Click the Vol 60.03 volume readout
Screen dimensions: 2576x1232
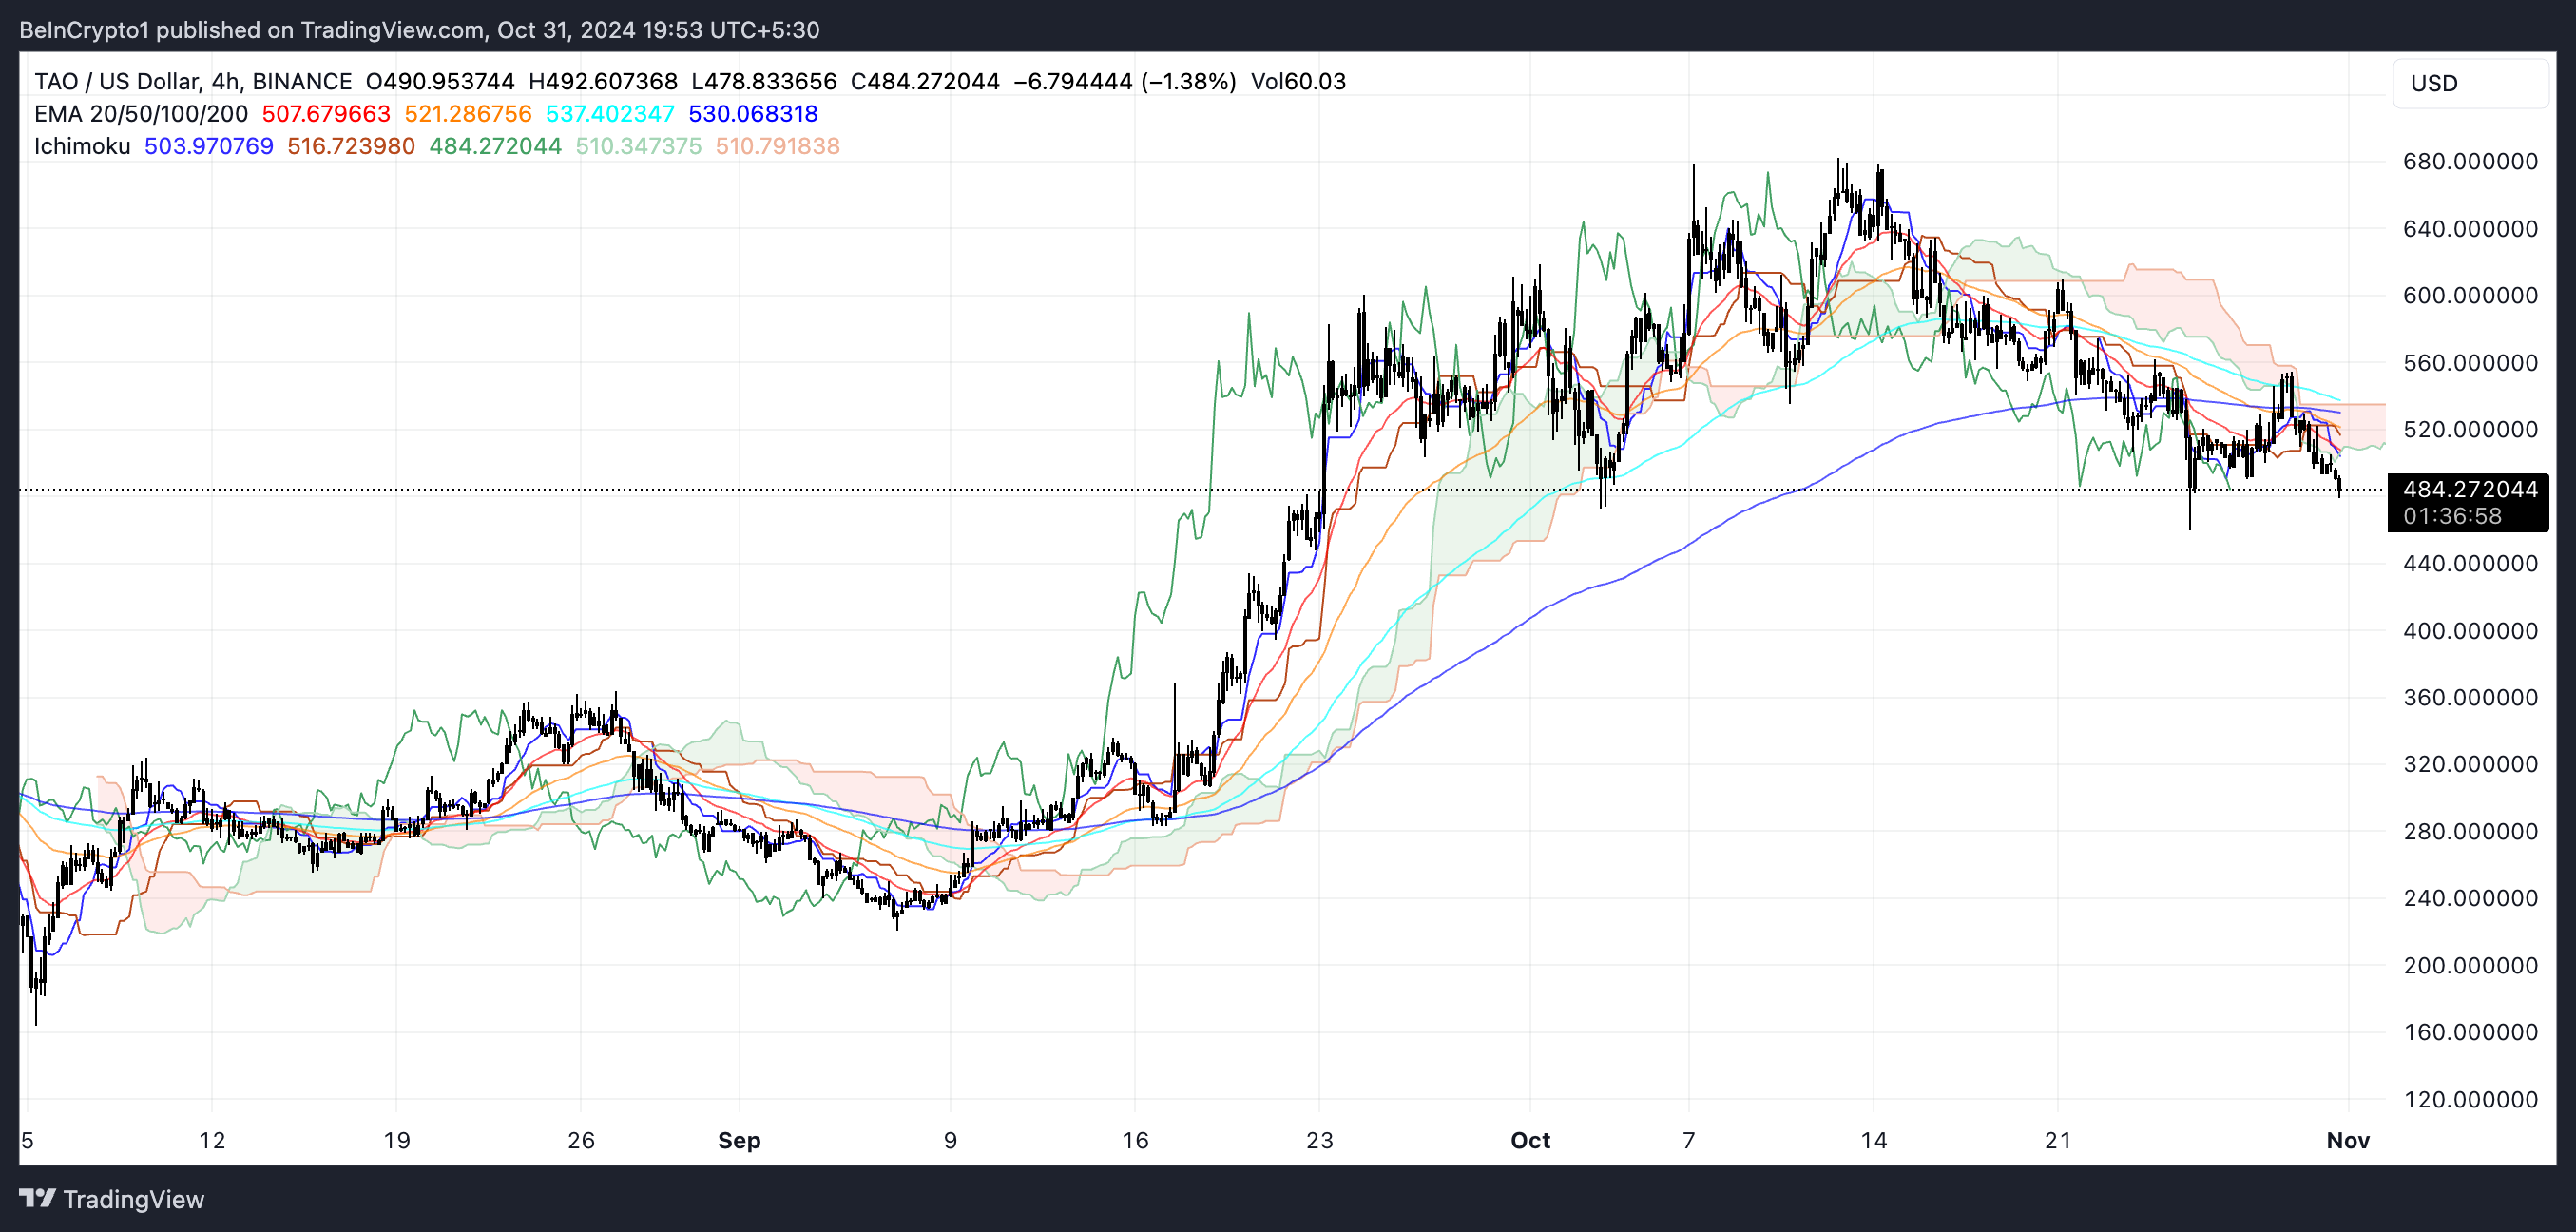pyautogui.click(x=1298, y=81)
